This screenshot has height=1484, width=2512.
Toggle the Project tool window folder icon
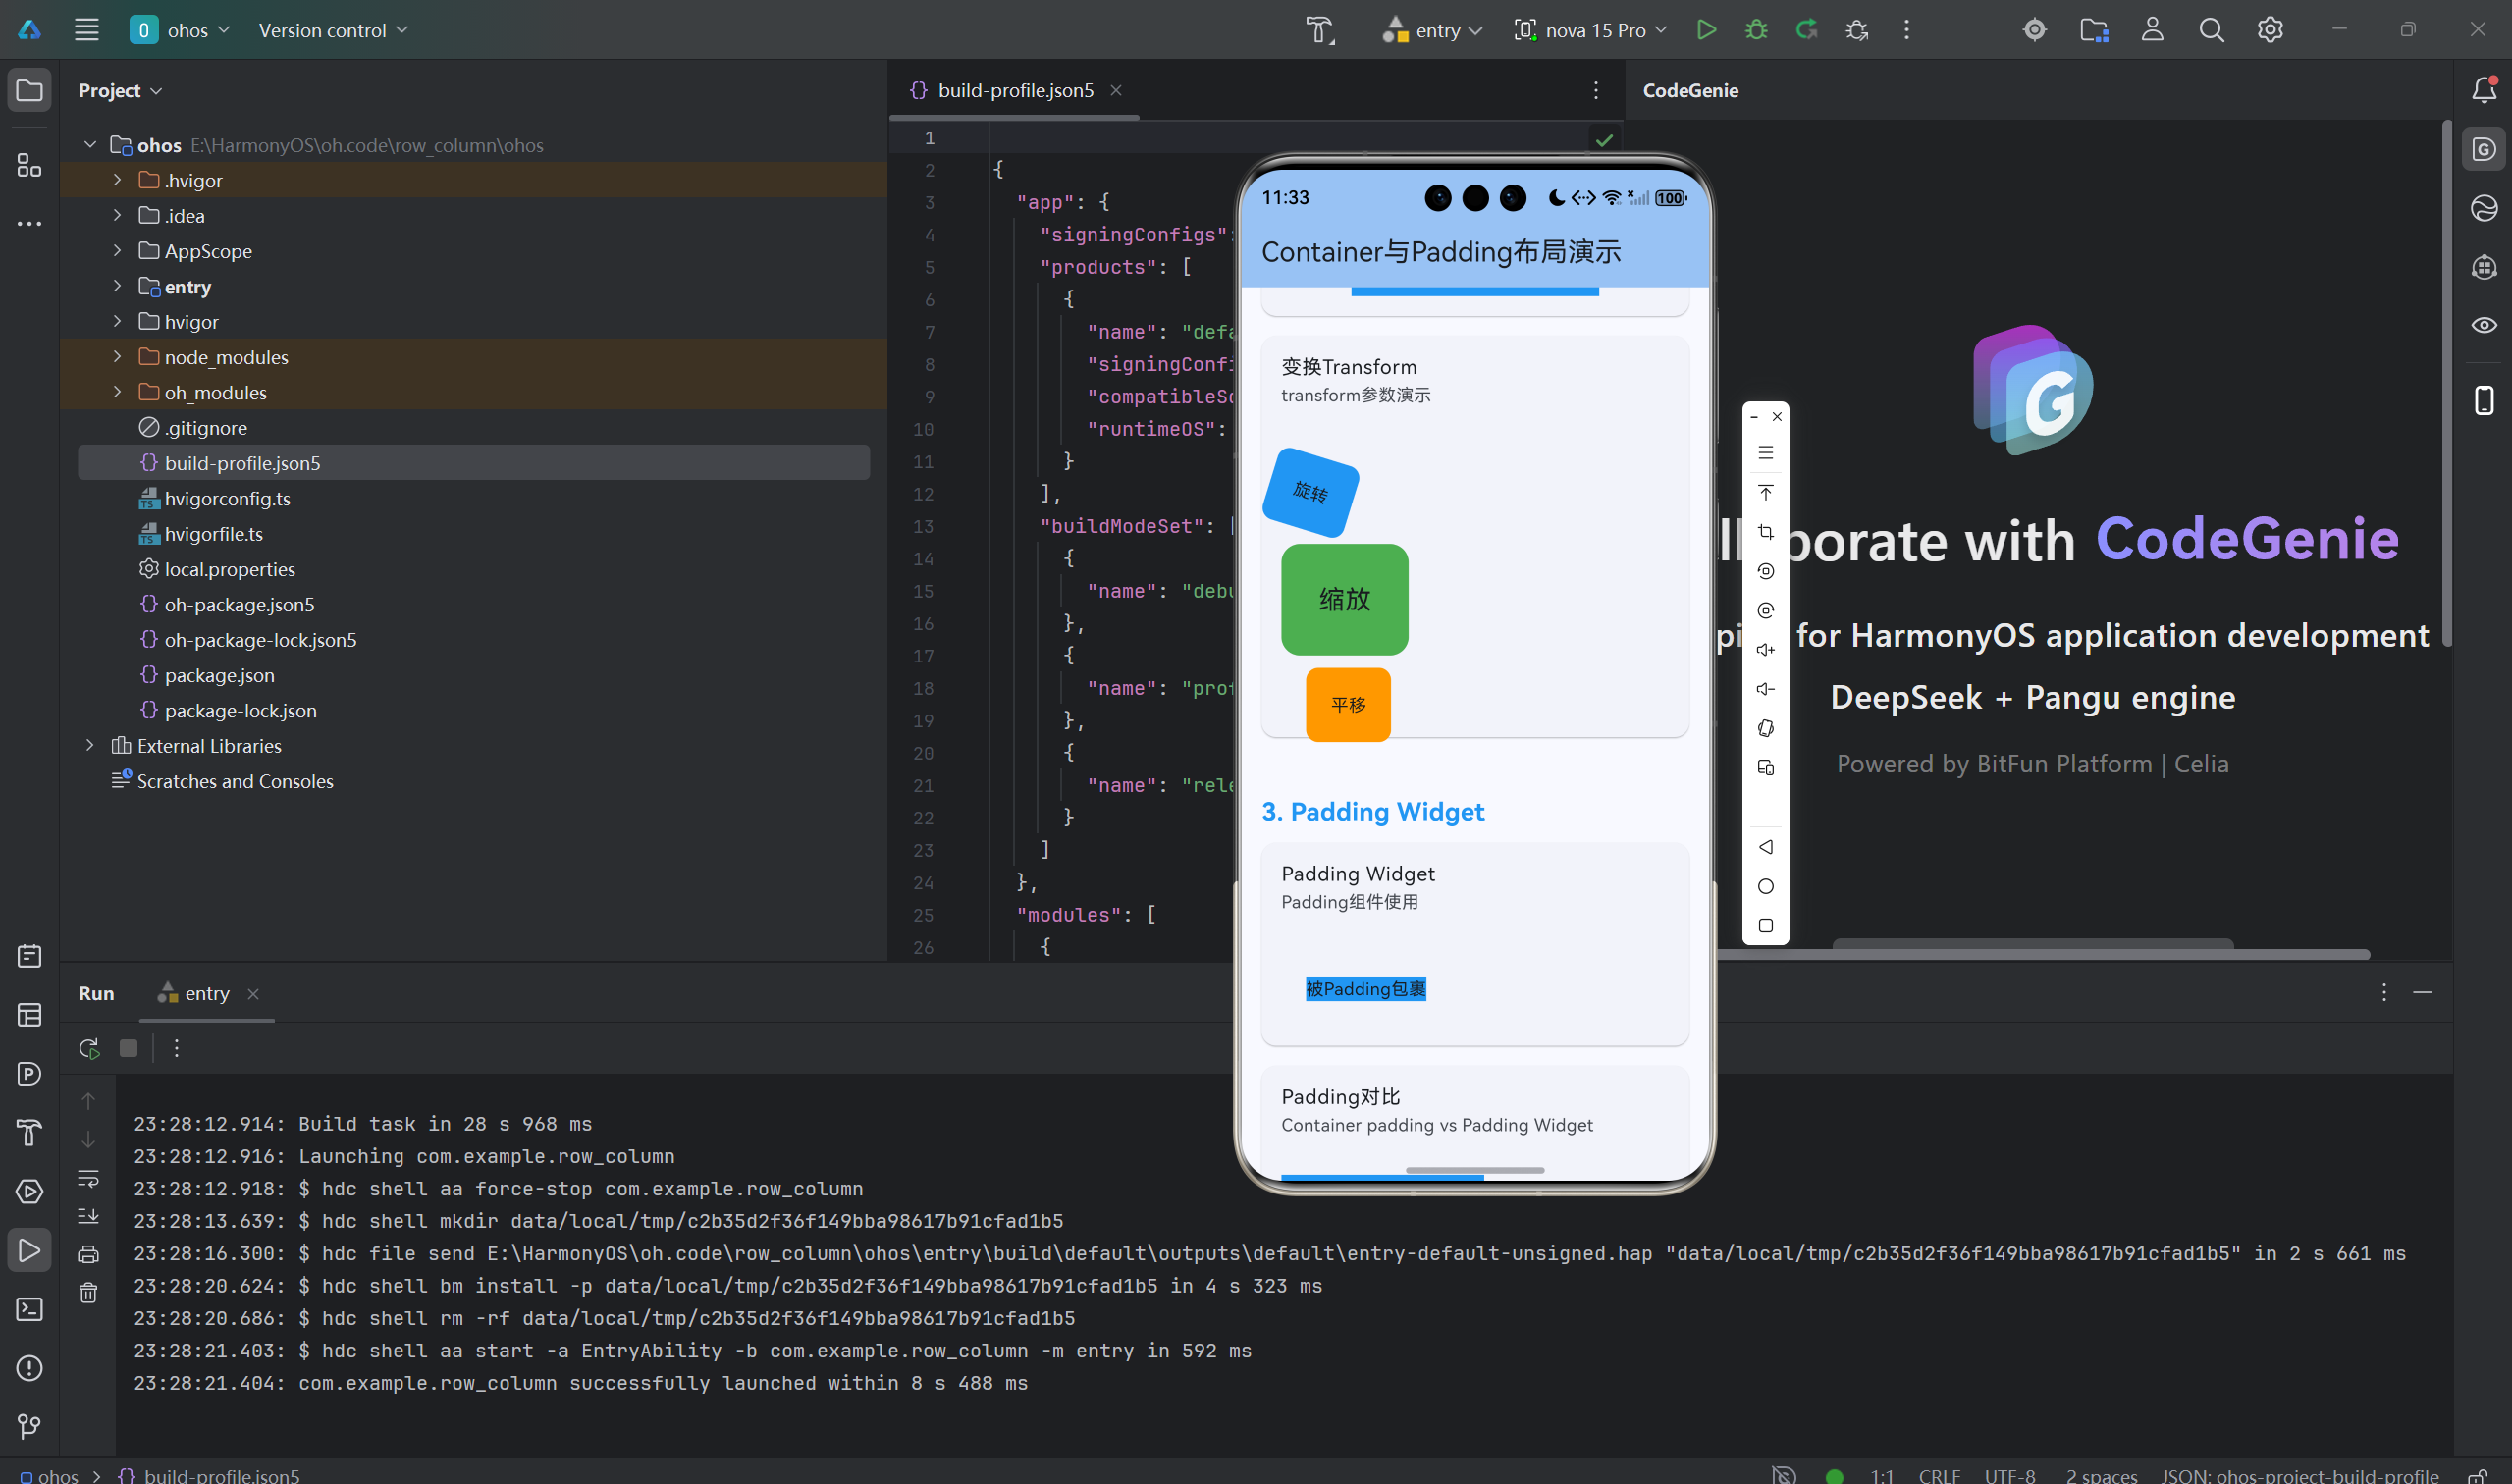point(29,90)
